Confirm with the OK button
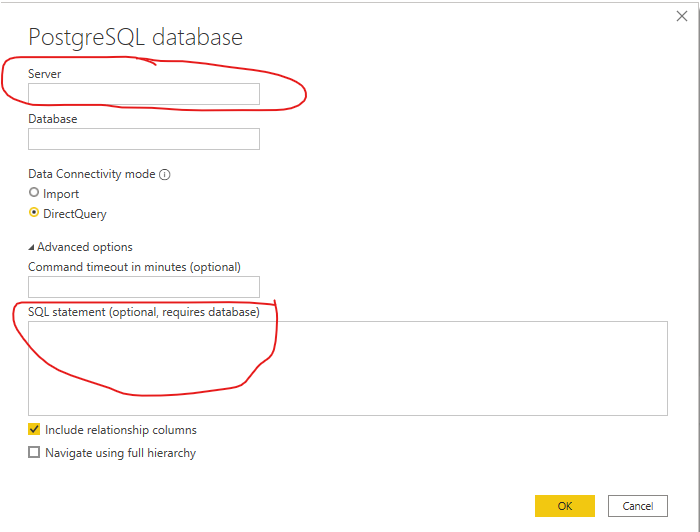The width and height of the screenshot is (700, 532). [565, 506]
